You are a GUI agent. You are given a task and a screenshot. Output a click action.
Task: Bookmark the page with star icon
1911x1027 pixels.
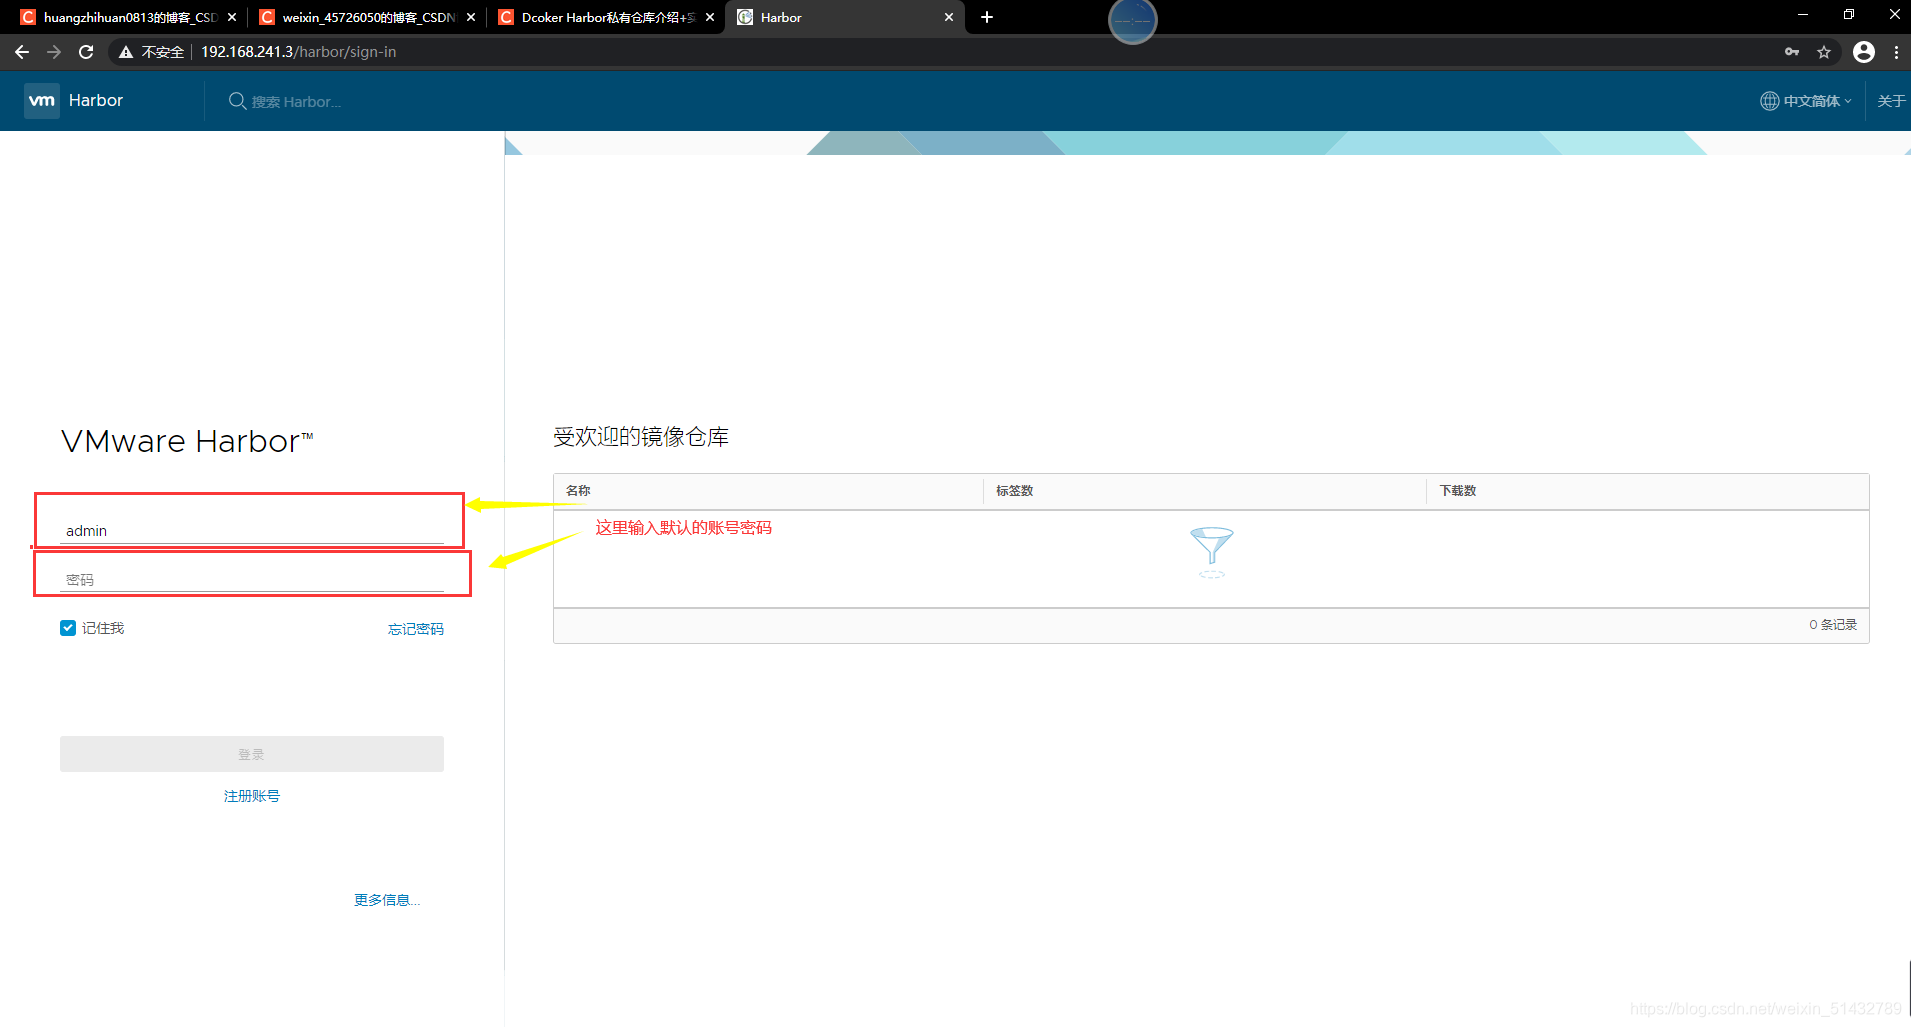[1824, 52]
